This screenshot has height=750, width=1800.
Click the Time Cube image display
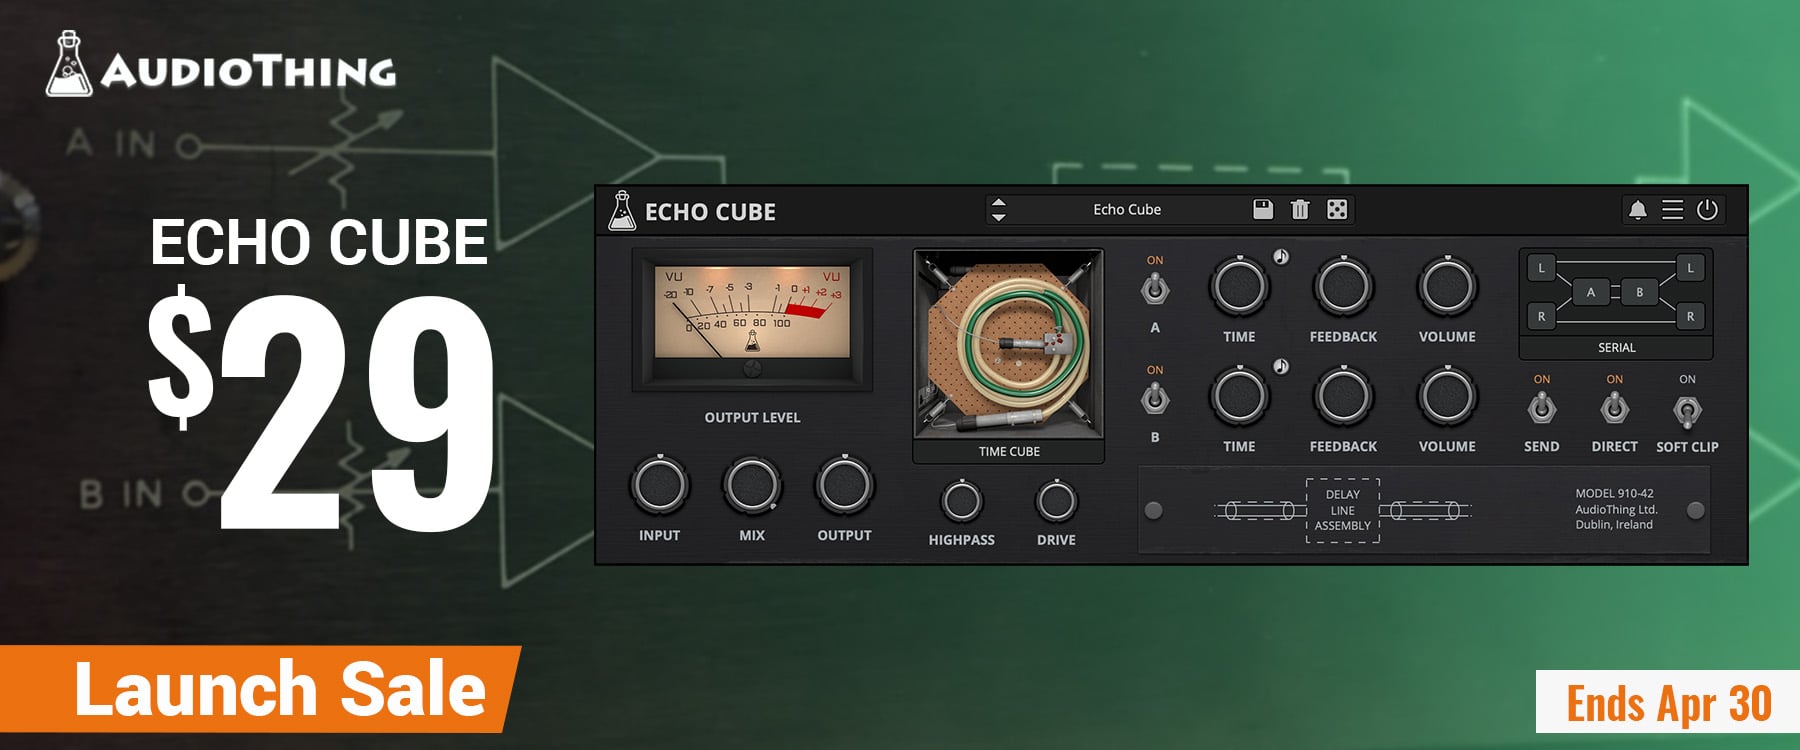(x=1008, y=344)
